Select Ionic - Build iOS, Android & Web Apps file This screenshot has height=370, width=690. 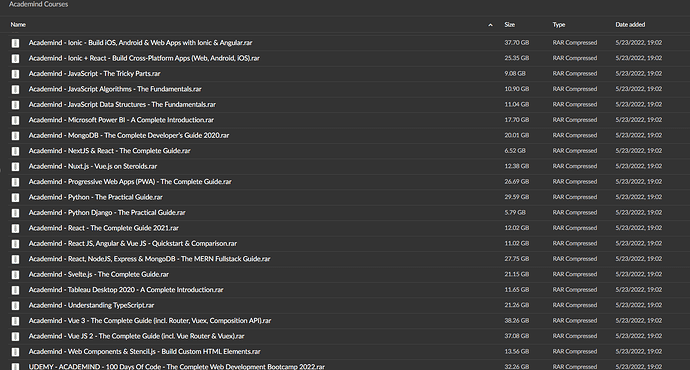pyautogui.click(x=140, y=43)
